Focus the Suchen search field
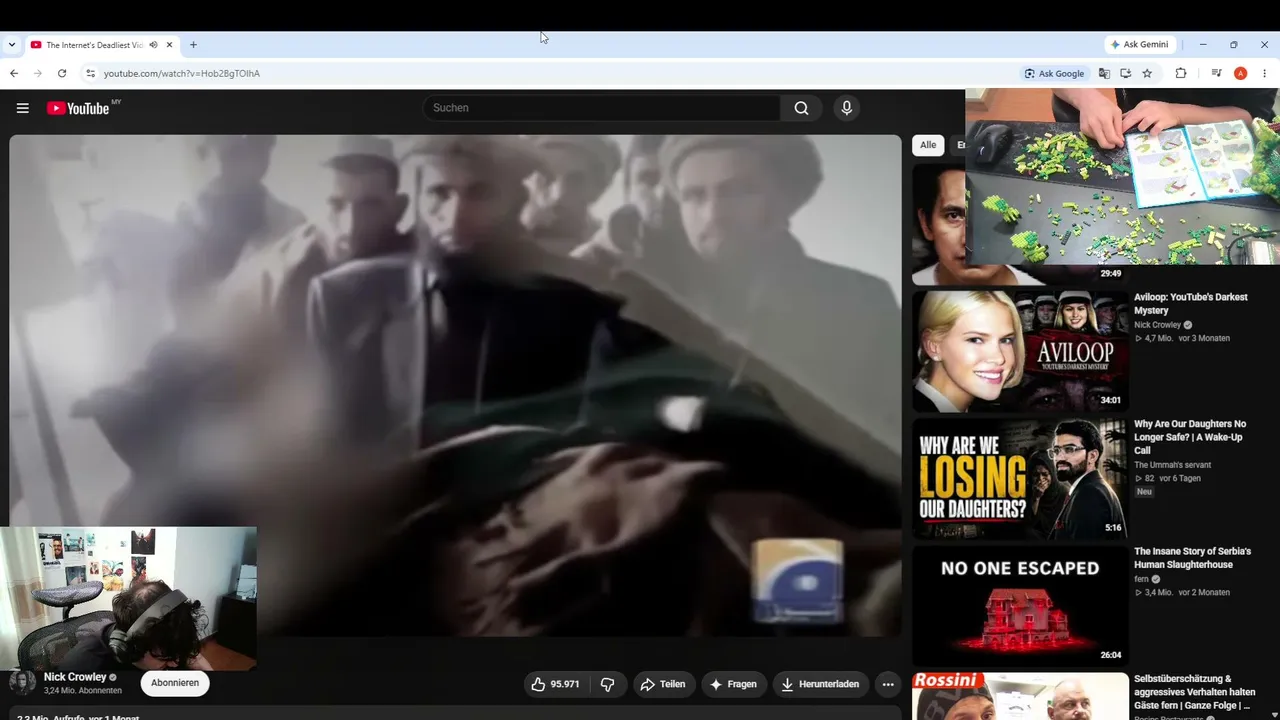Screen dimensions: 1280x720 pyautogui.click(x=601, y=108)
